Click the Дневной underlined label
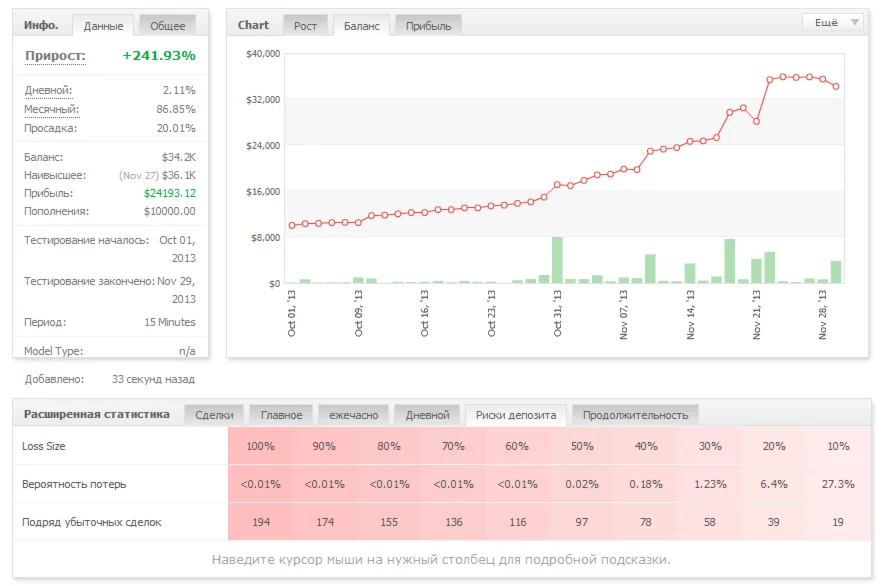Screen dimensions: 883x586 [x=48, y=91]
